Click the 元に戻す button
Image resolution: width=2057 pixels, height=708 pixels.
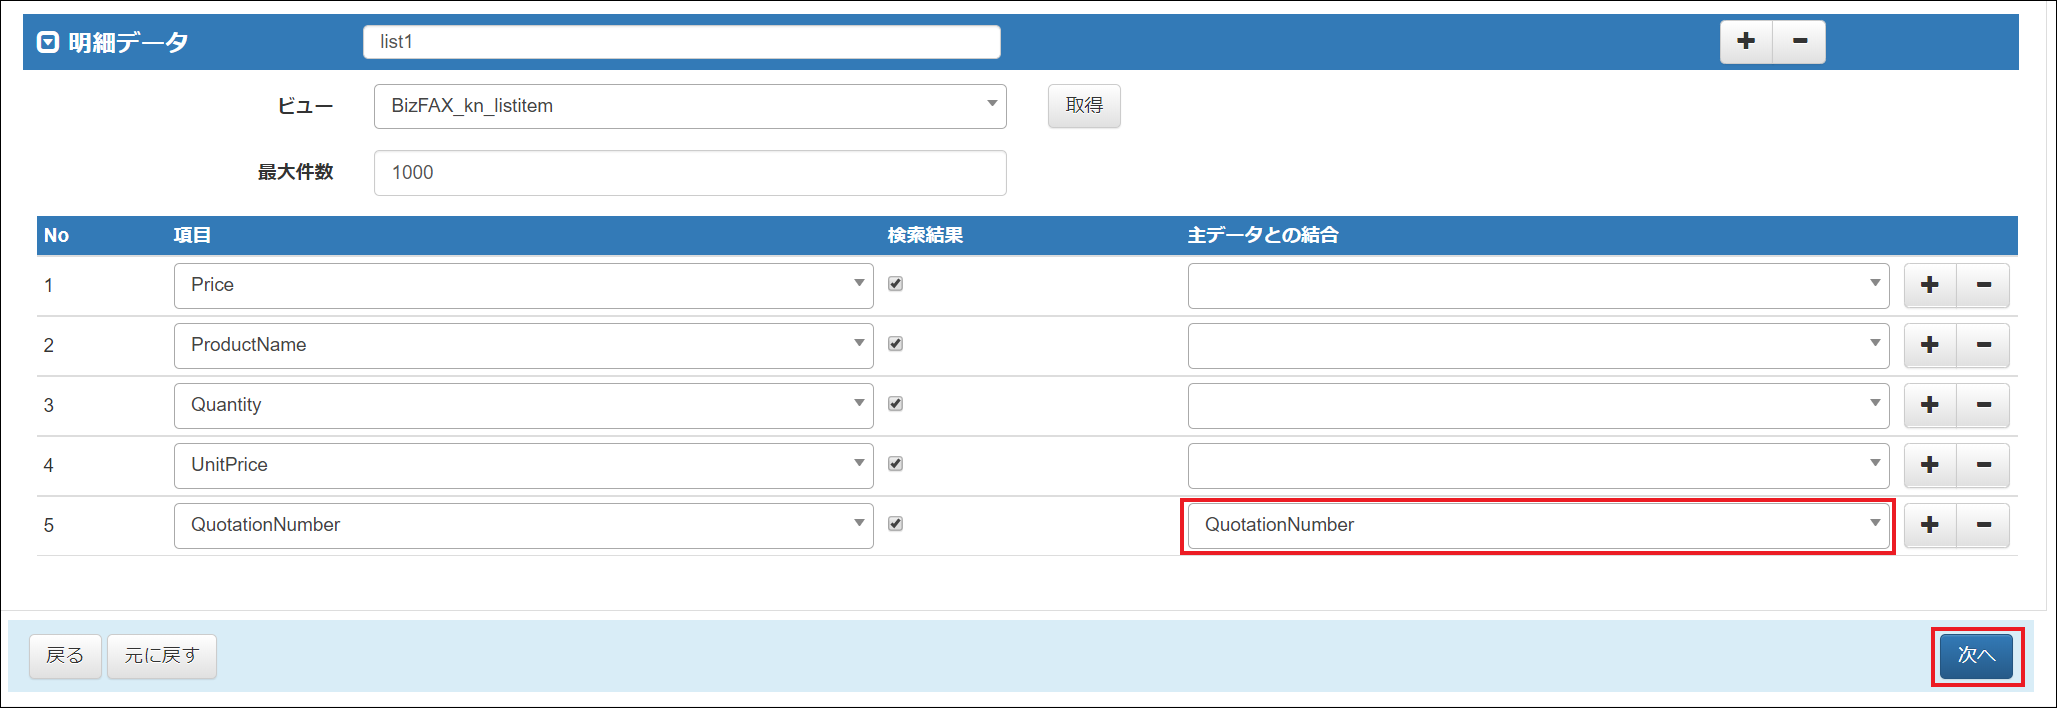pyautogui.click(x=162, y=656)
